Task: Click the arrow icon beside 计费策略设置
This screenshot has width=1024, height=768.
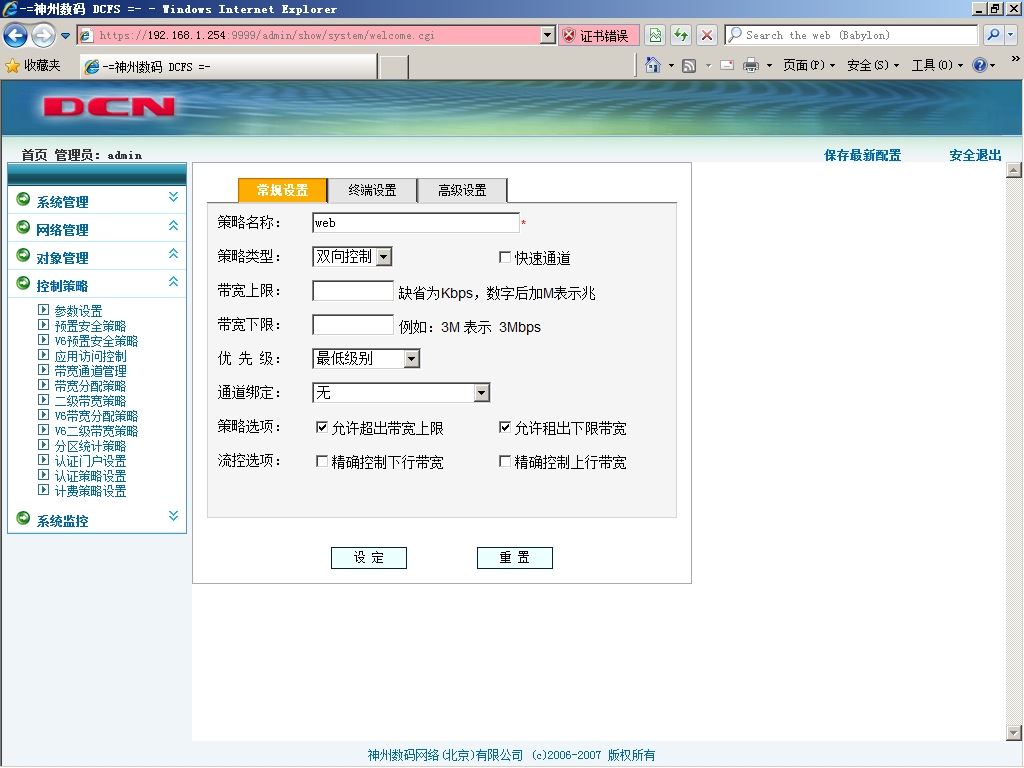Action: (44, 490)
